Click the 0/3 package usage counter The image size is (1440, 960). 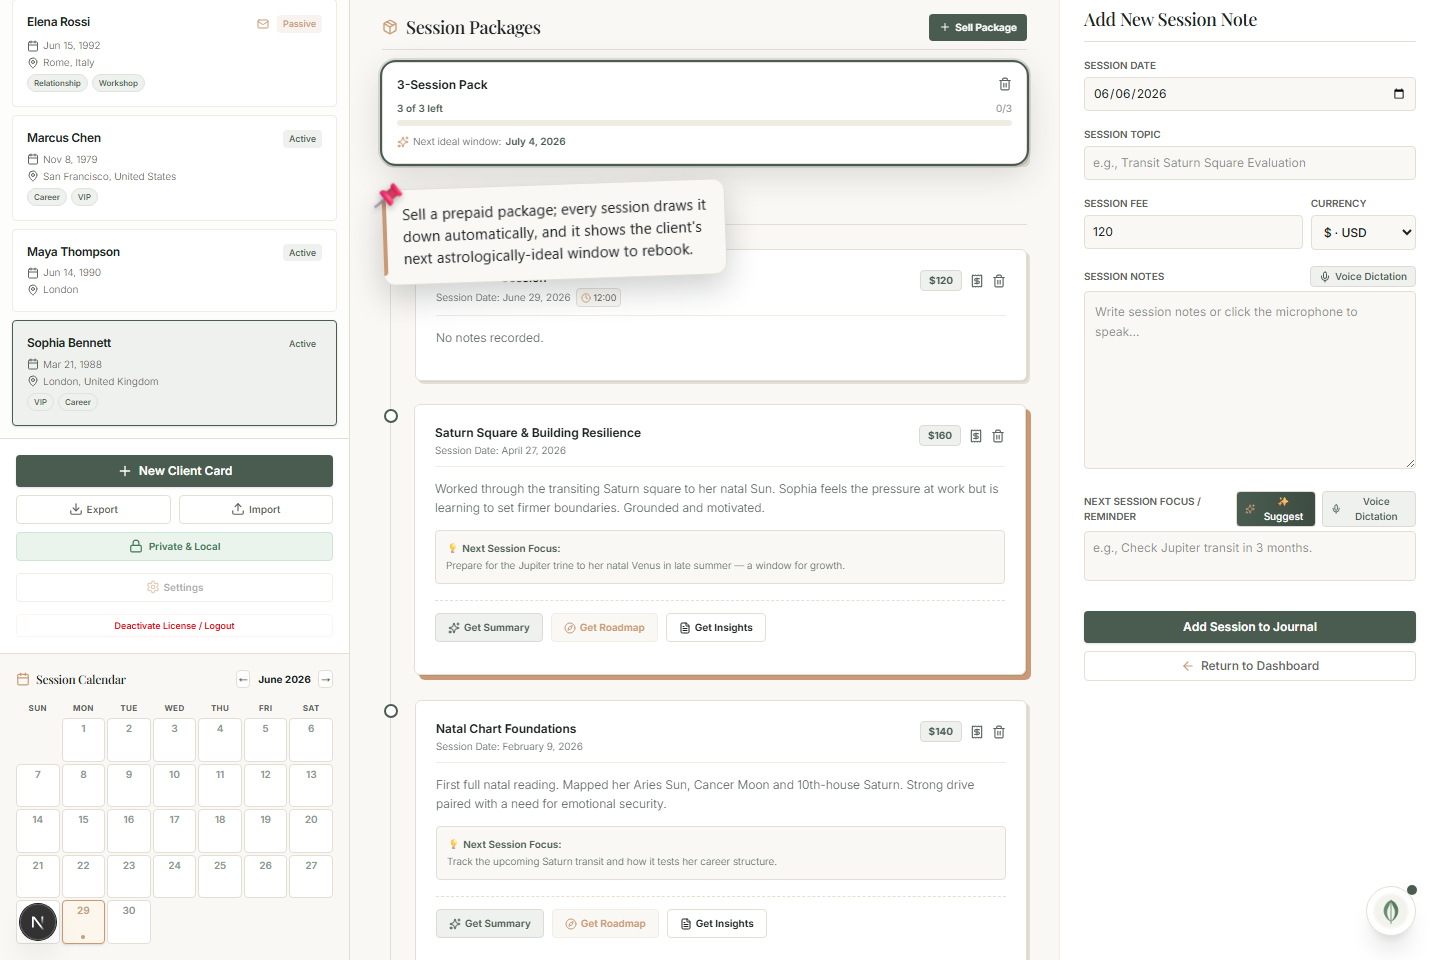point(1004,109)
